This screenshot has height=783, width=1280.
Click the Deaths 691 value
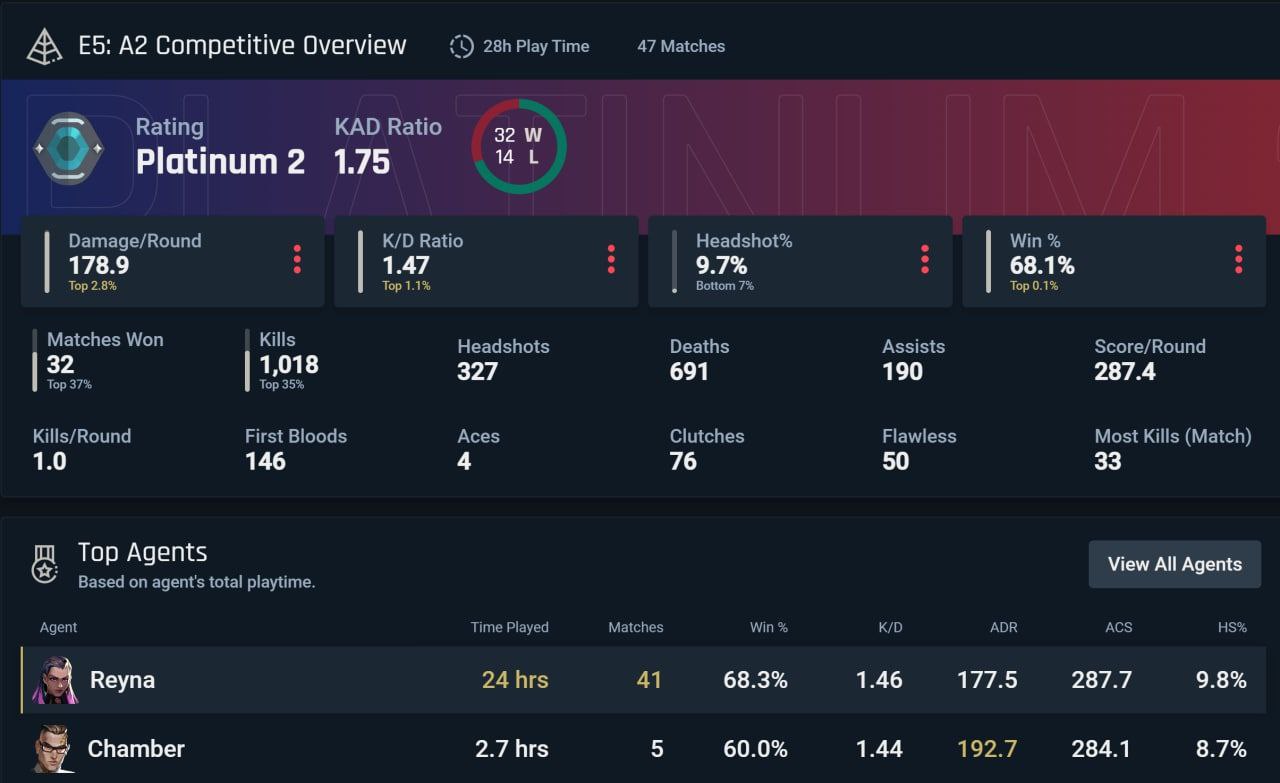pyautogui.click(x=689, y=372)
